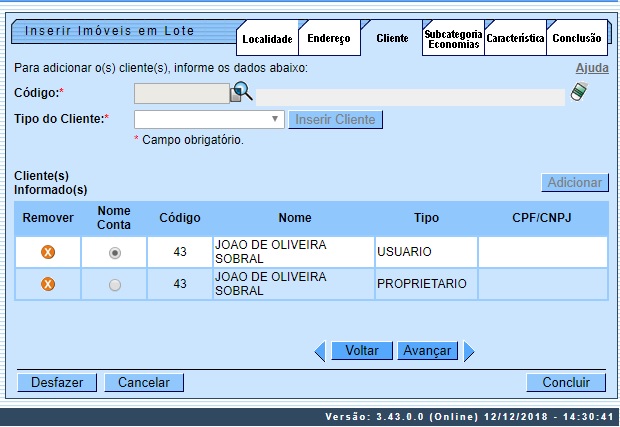
Task: Select Nome Conta radio for PROPRIETARIO row
Action: point(115,285)
